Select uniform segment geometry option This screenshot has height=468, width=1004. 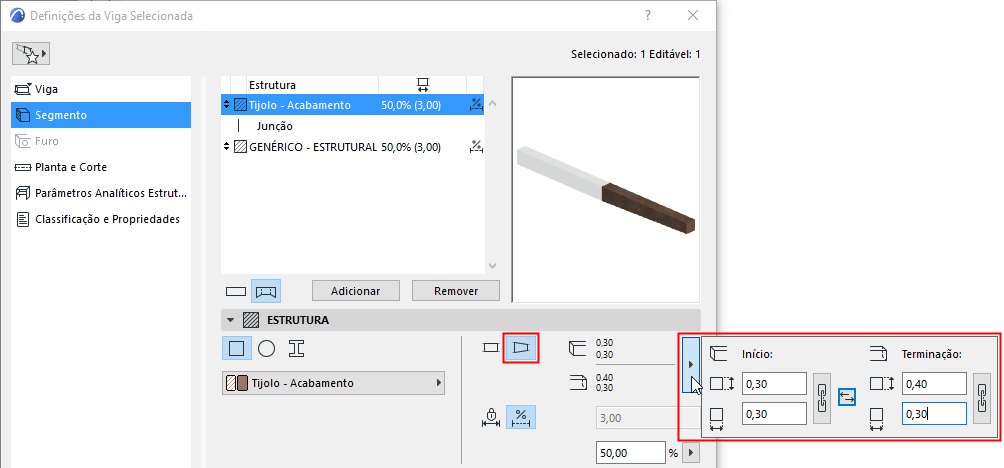(x=490, y=348)
